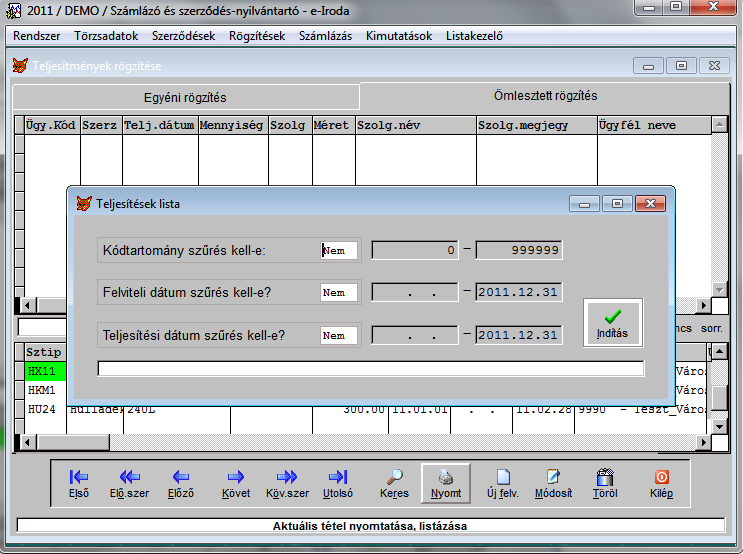743x554 pixels.
Task: Create new entry with Új felv.
Action: coord(503,484)
